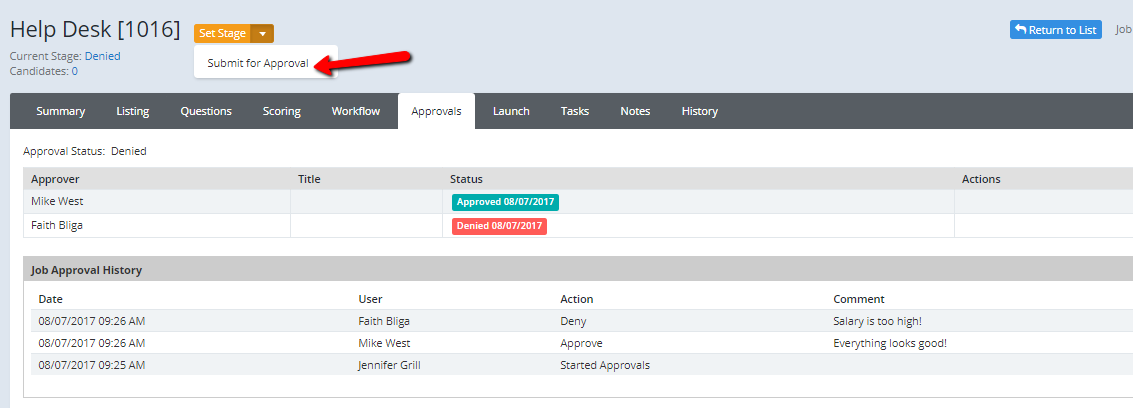Click the Salary is too high comment
Screen dimensions: 1133x408
click(877, 321)
